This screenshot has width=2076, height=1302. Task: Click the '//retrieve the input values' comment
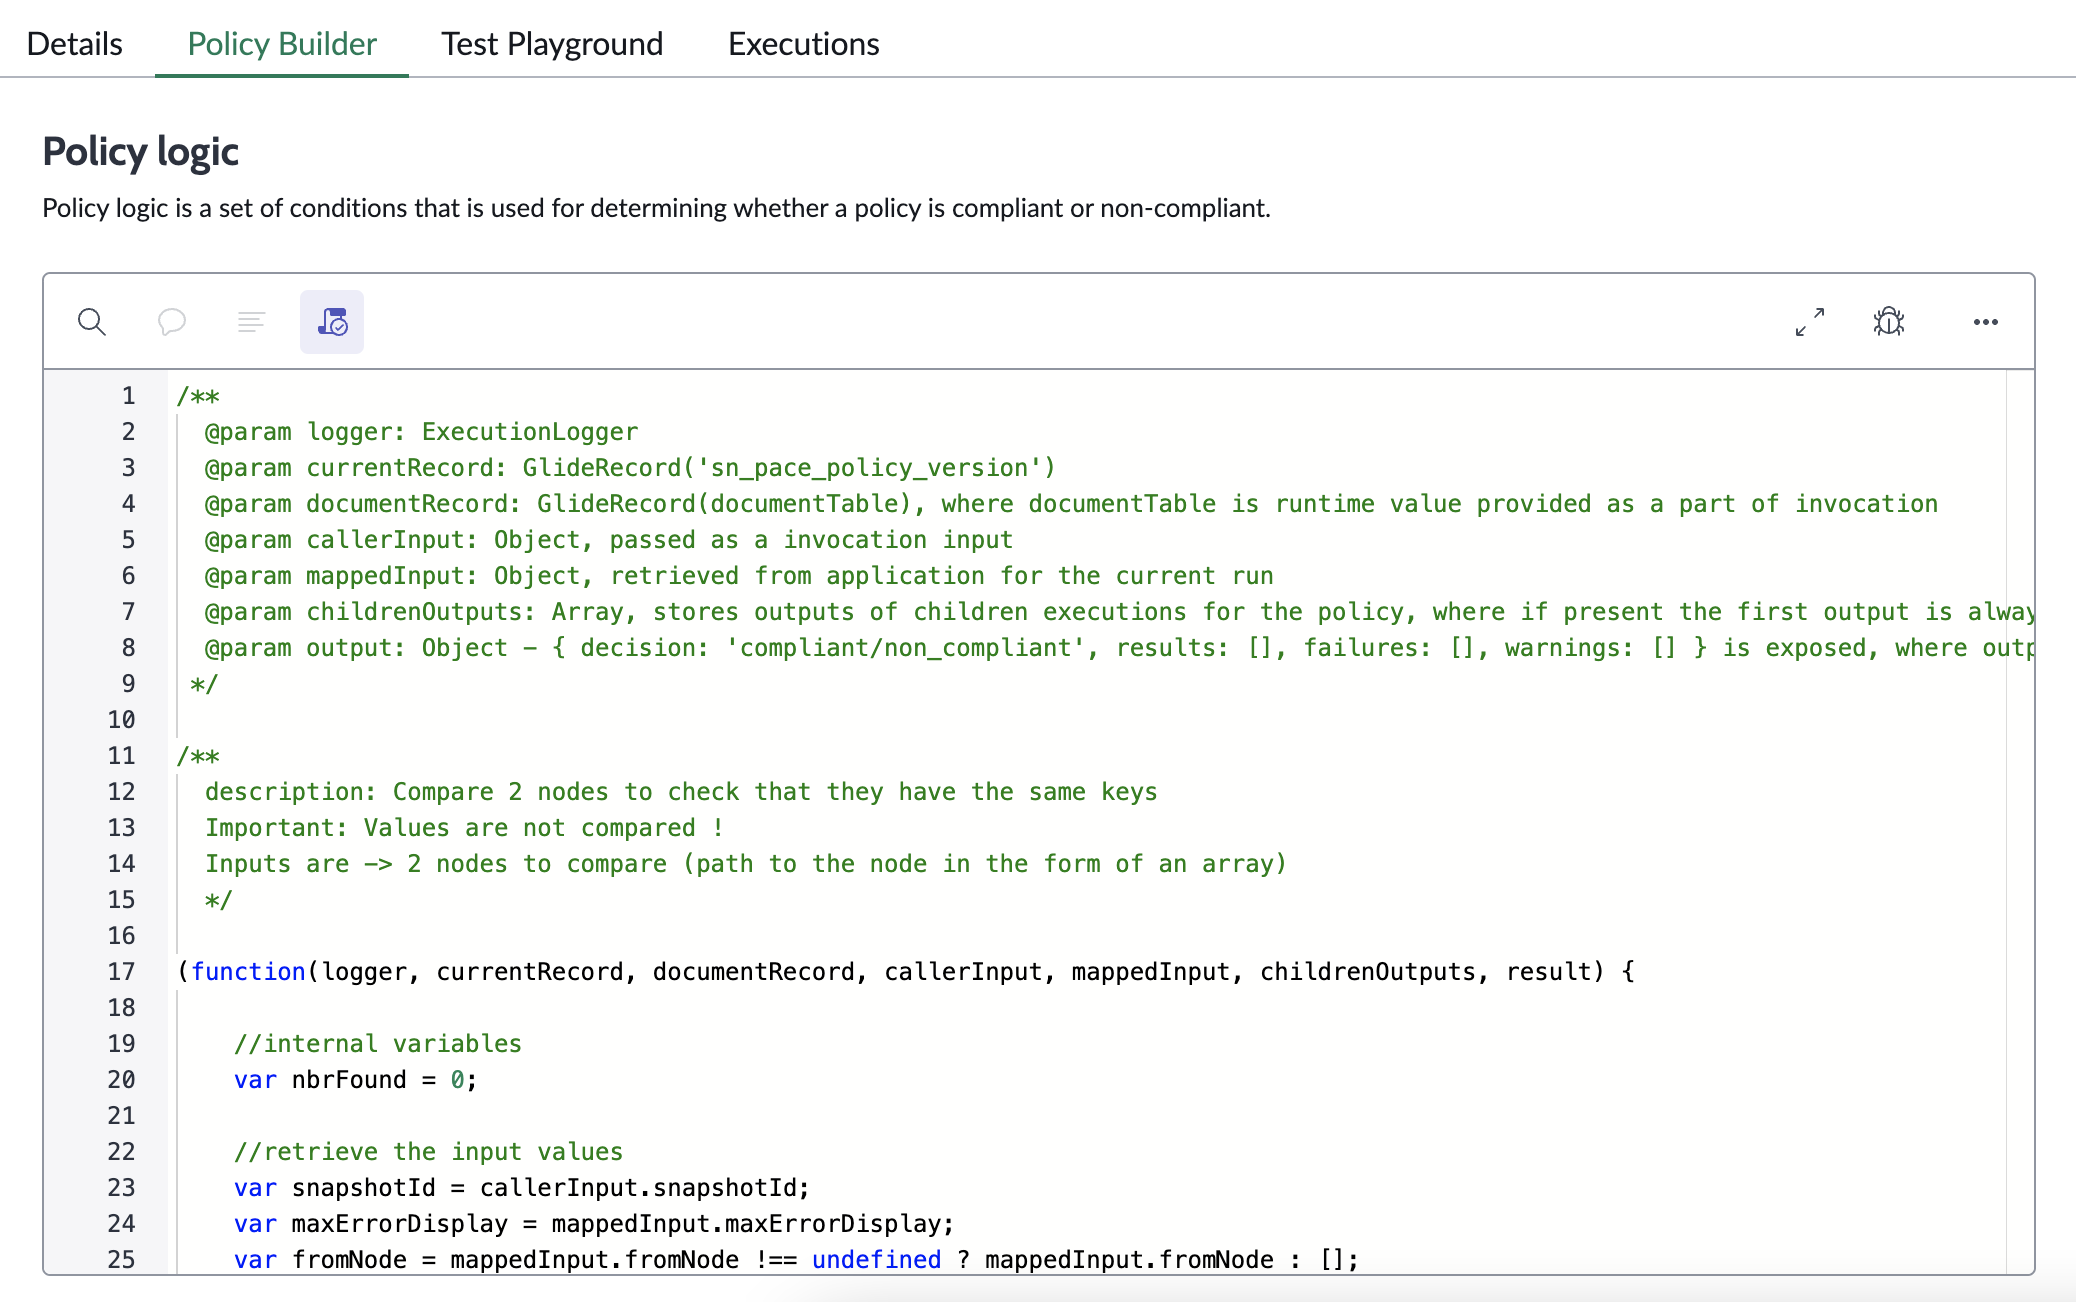[428, 1152]
